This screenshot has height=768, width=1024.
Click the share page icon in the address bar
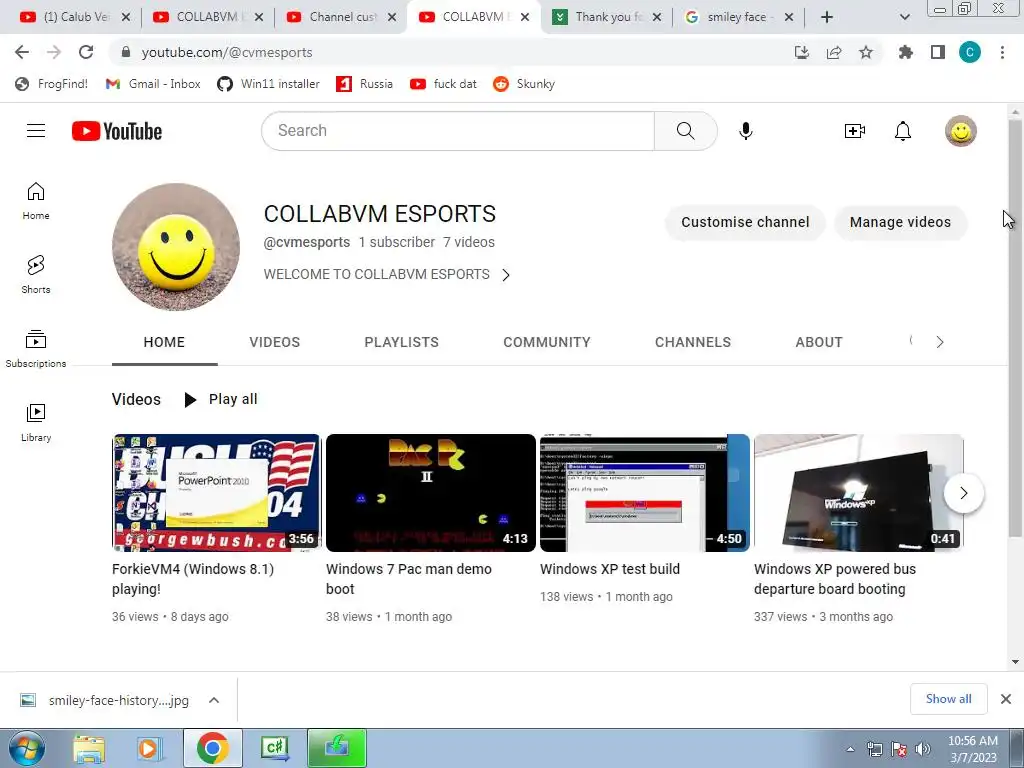pyautogui.click(x=834, y=52)
